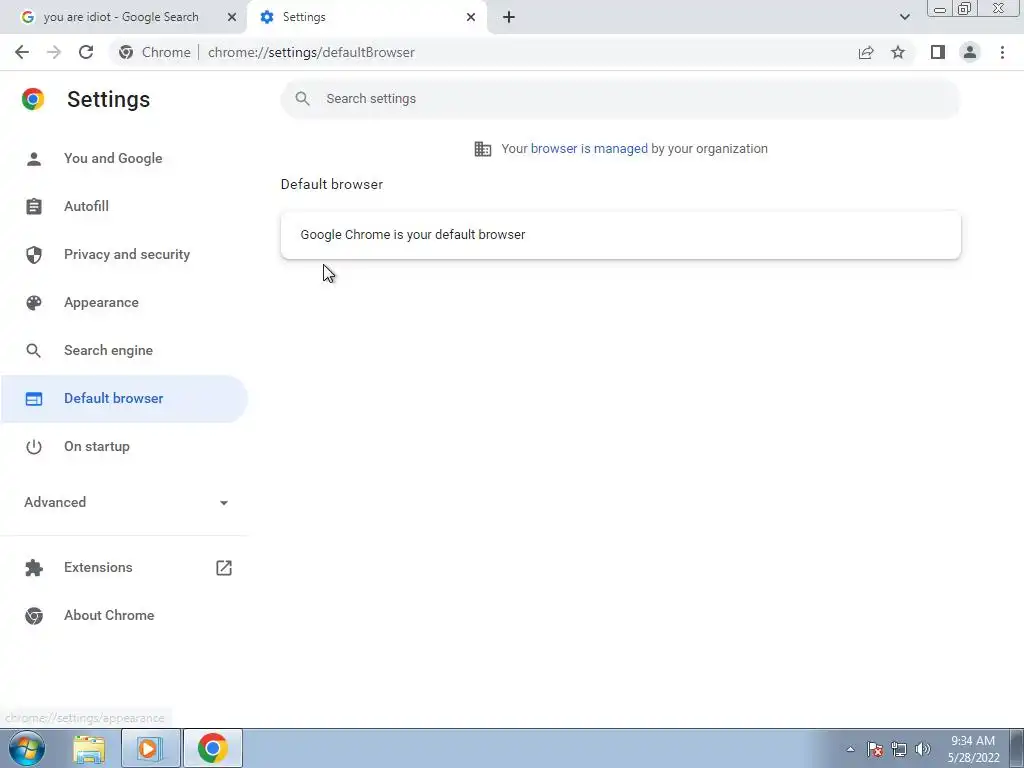Click the Action Center flag icon
The width and height of the screenshot is (1024, 768).
coord(875,749)
